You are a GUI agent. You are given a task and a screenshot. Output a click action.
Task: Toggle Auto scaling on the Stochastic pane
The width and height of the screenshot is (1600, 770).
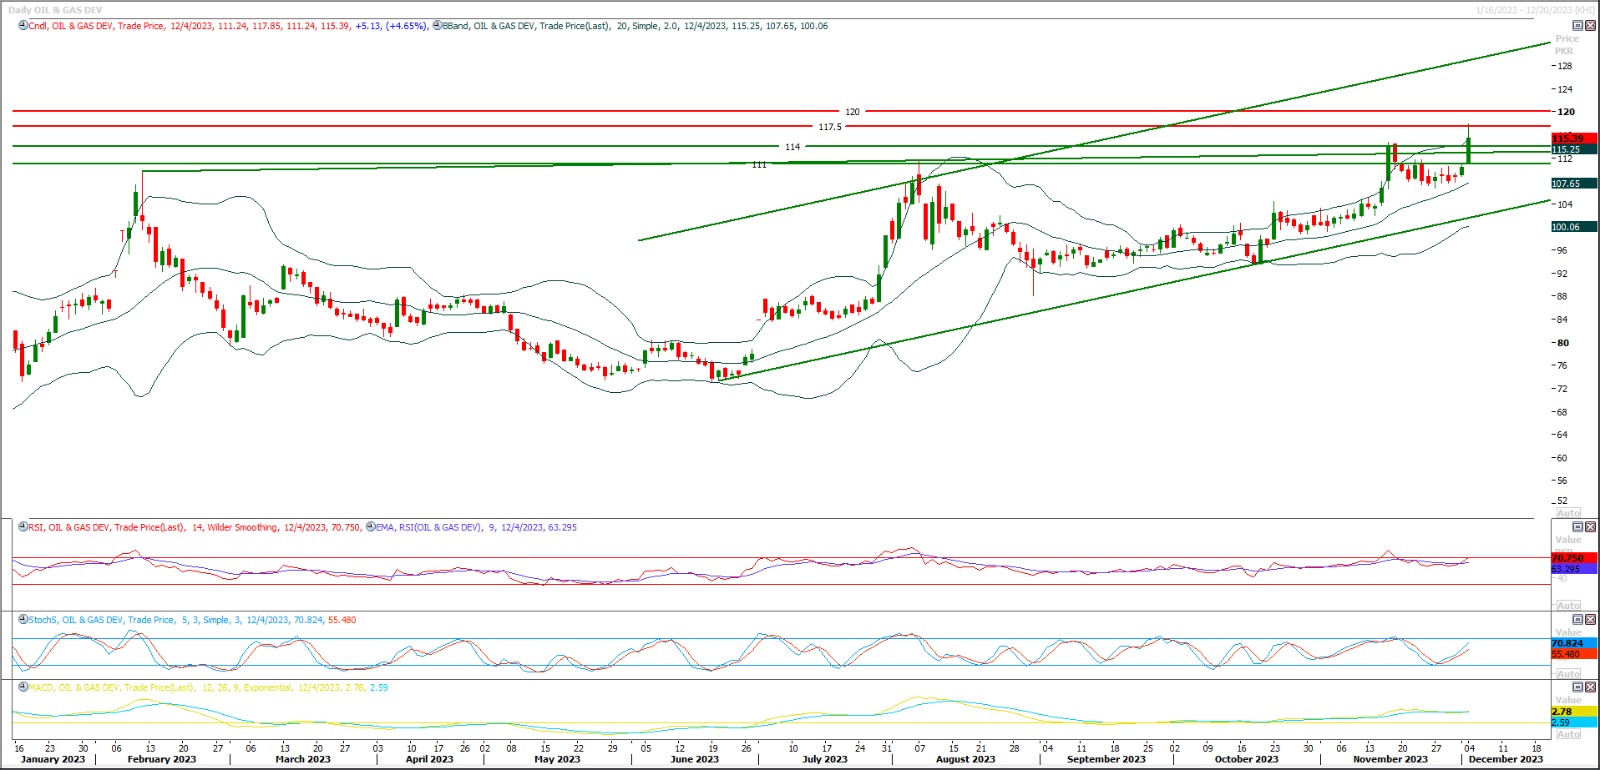coord(1569,674)
